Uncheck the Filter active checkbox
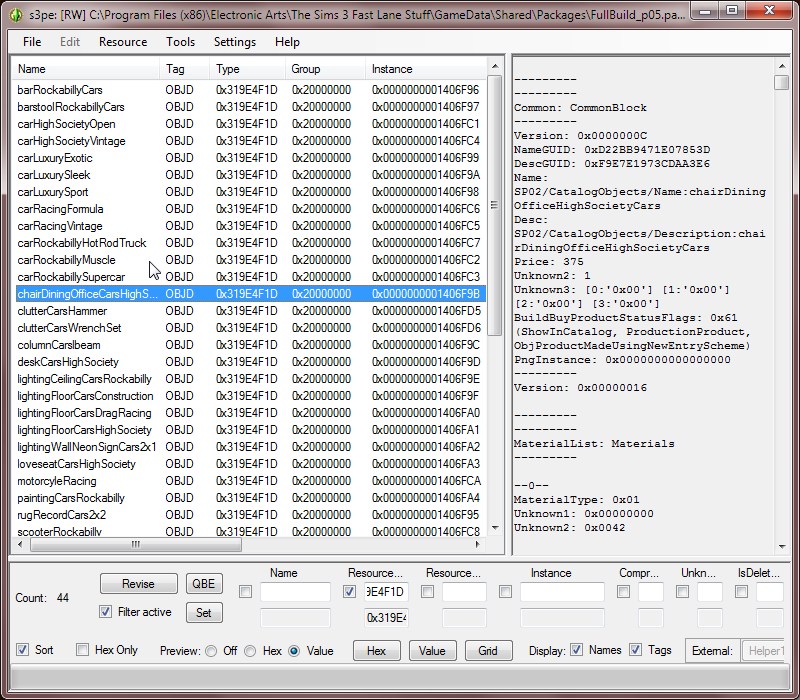This screenshot has width=800, height=700. tap(106, 612)
